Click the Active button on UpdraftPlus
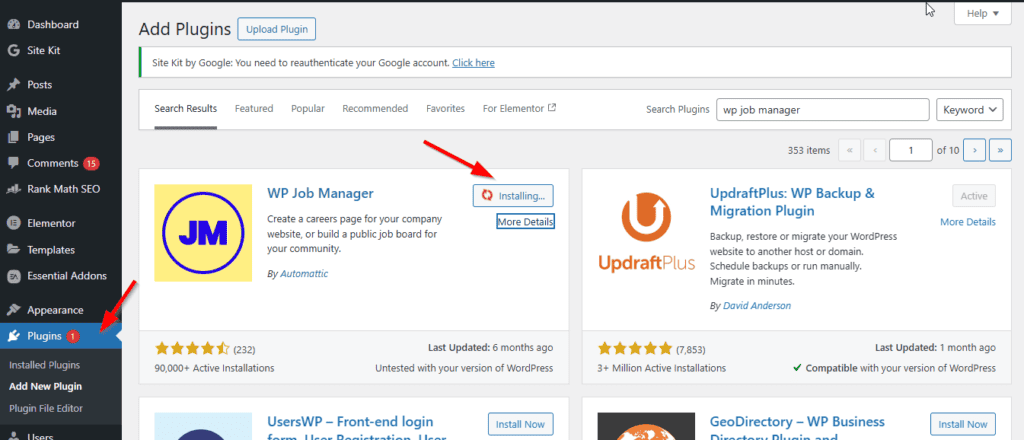Viewport: 1024px width, 440px height. coord(974,195)
